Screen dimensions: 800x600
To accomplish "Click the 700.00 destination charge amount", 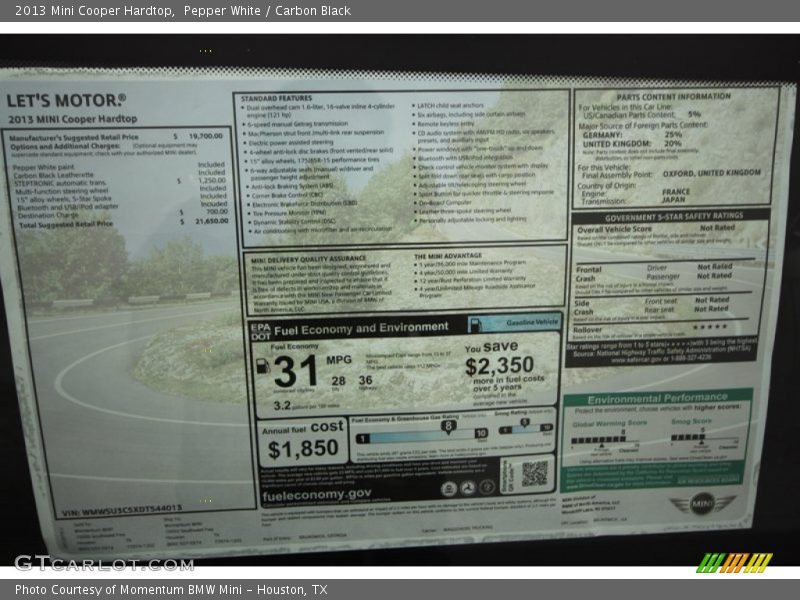I will point(217,212).
